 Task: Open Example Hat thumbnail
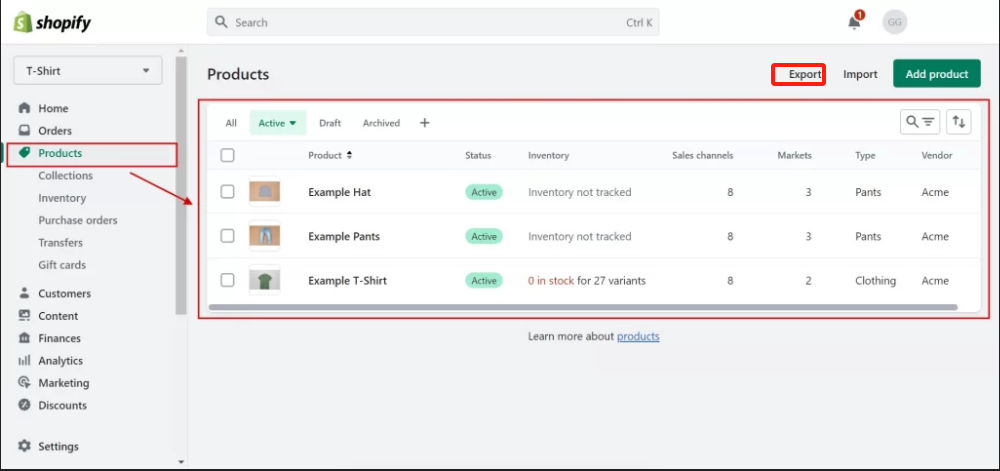(265, 192)
